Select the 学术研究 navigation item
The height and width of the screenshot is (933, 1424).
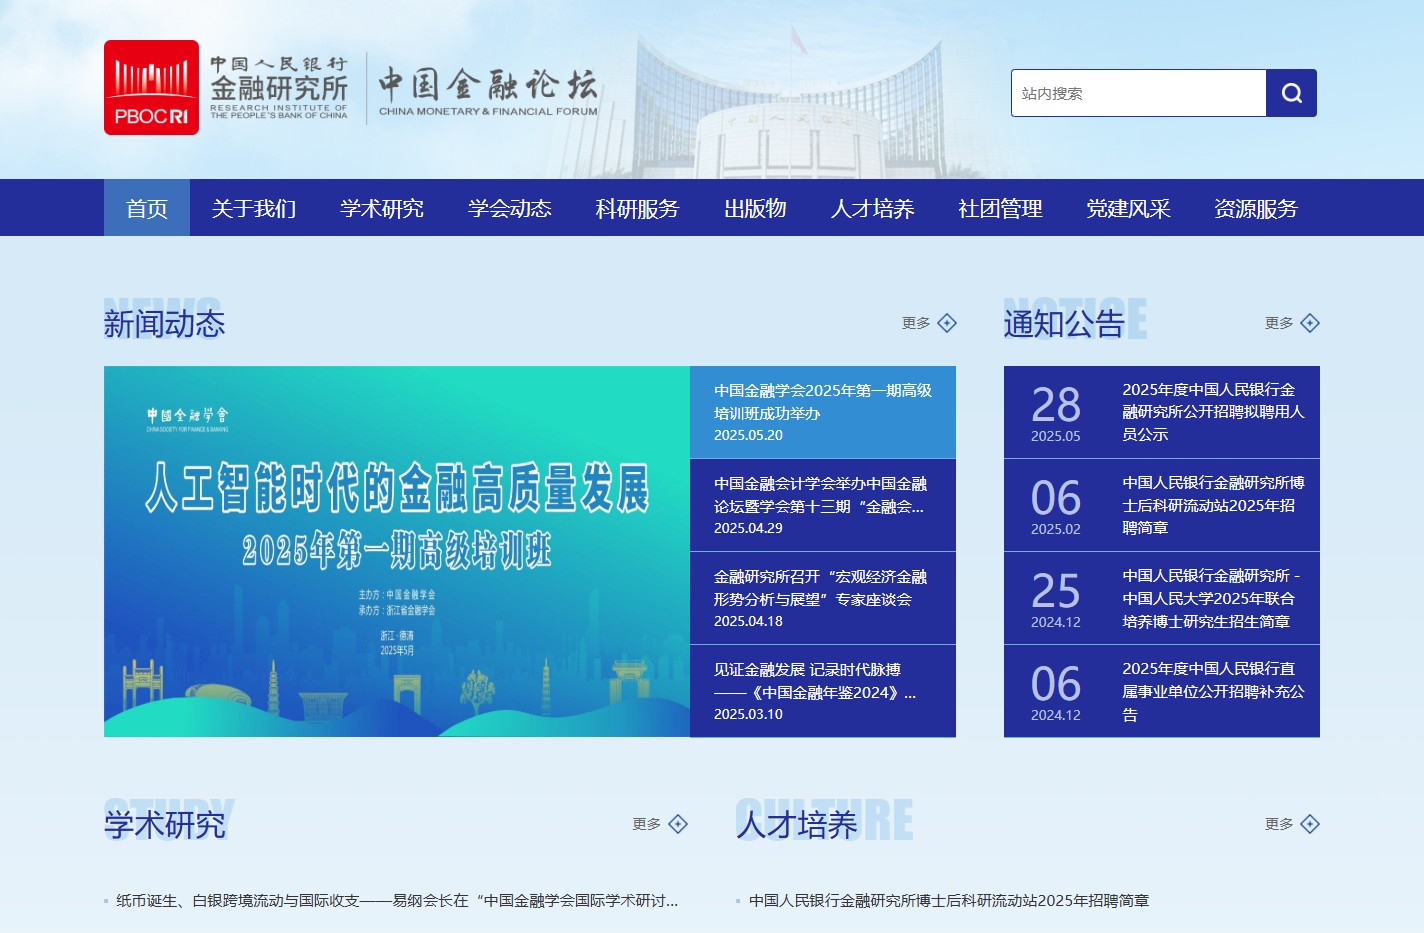[x=382, y=208]
